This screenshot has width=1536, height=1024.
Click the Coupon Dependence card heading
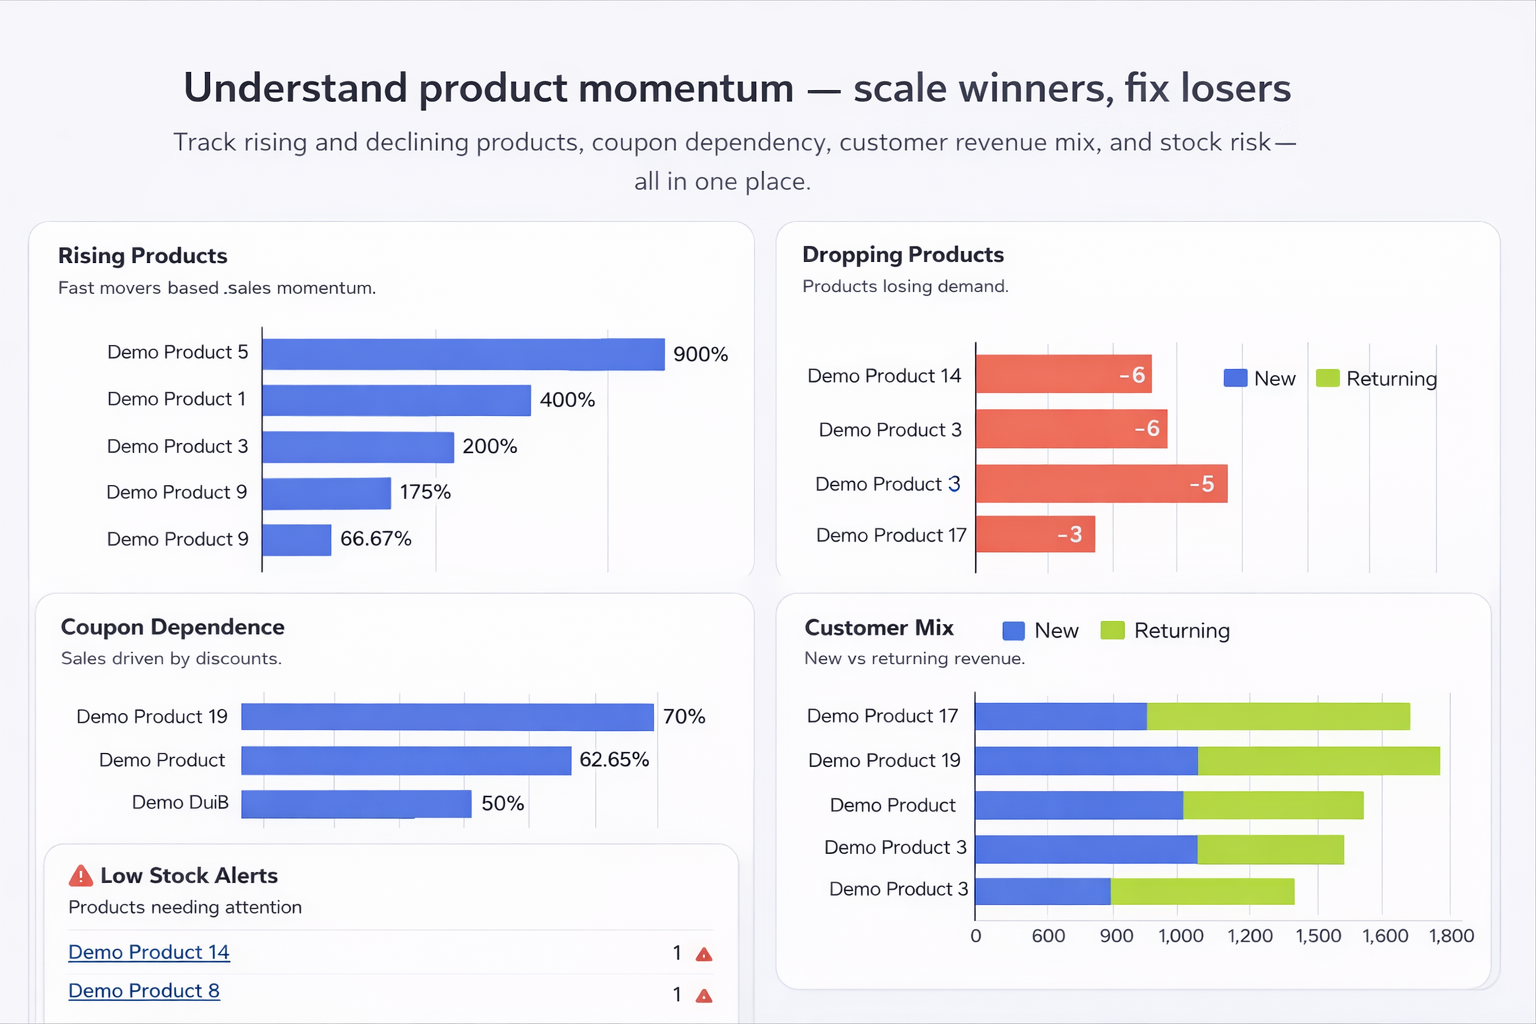pyautogui.click(x=172, y=627)
